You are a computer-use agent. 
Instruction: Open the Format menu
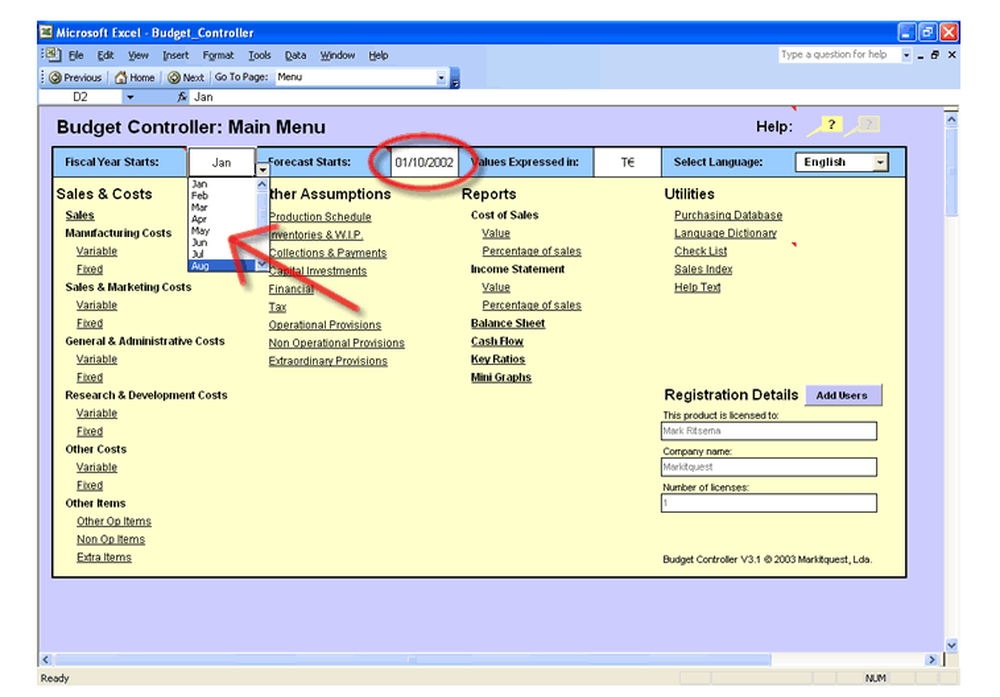218,55
